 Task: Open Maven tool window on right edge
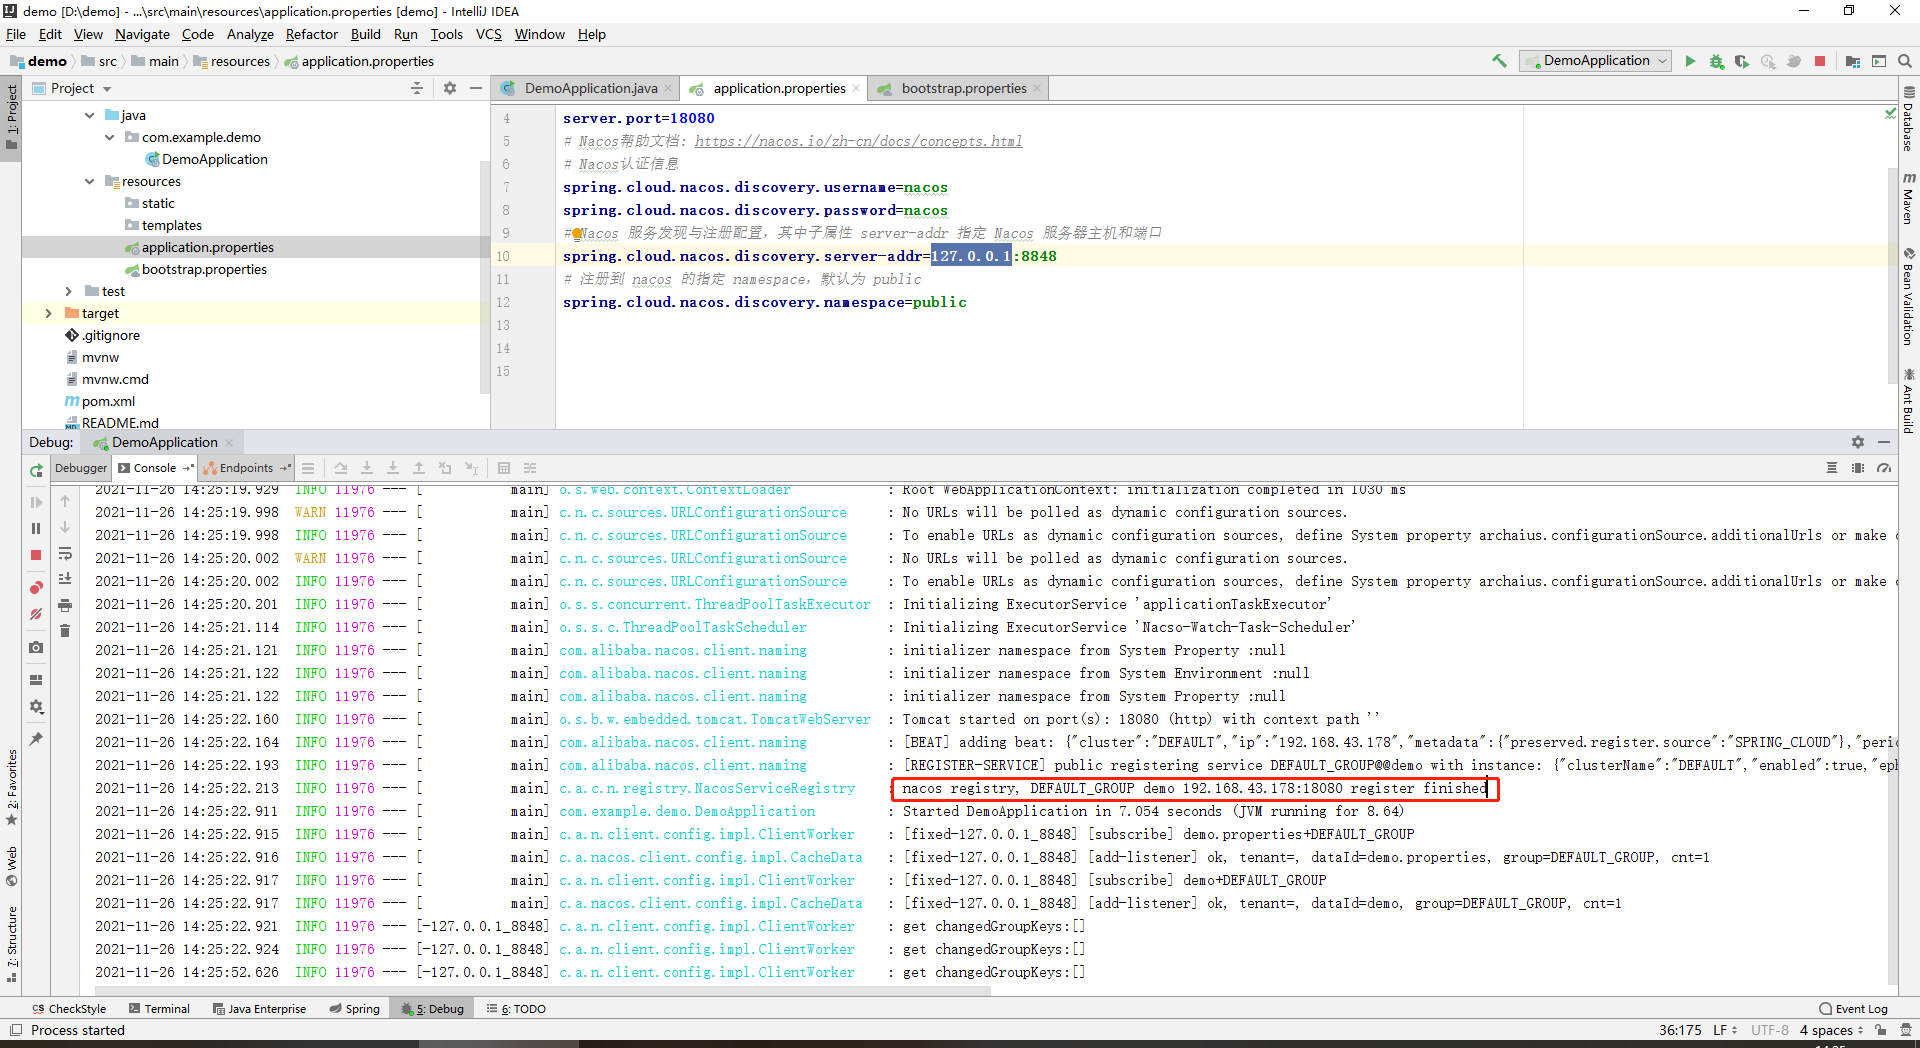[x=1908, y=198]
